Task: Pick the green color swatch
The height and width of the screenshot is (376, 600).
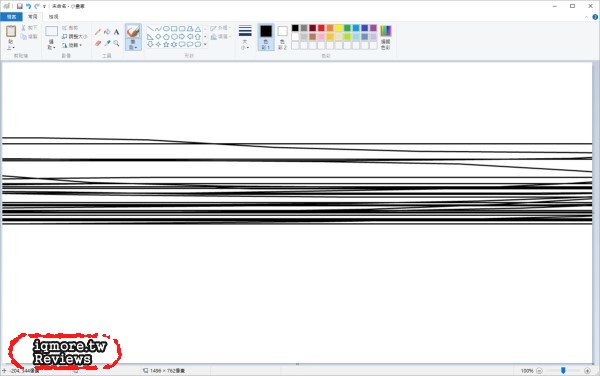Action: click(347, 28)
